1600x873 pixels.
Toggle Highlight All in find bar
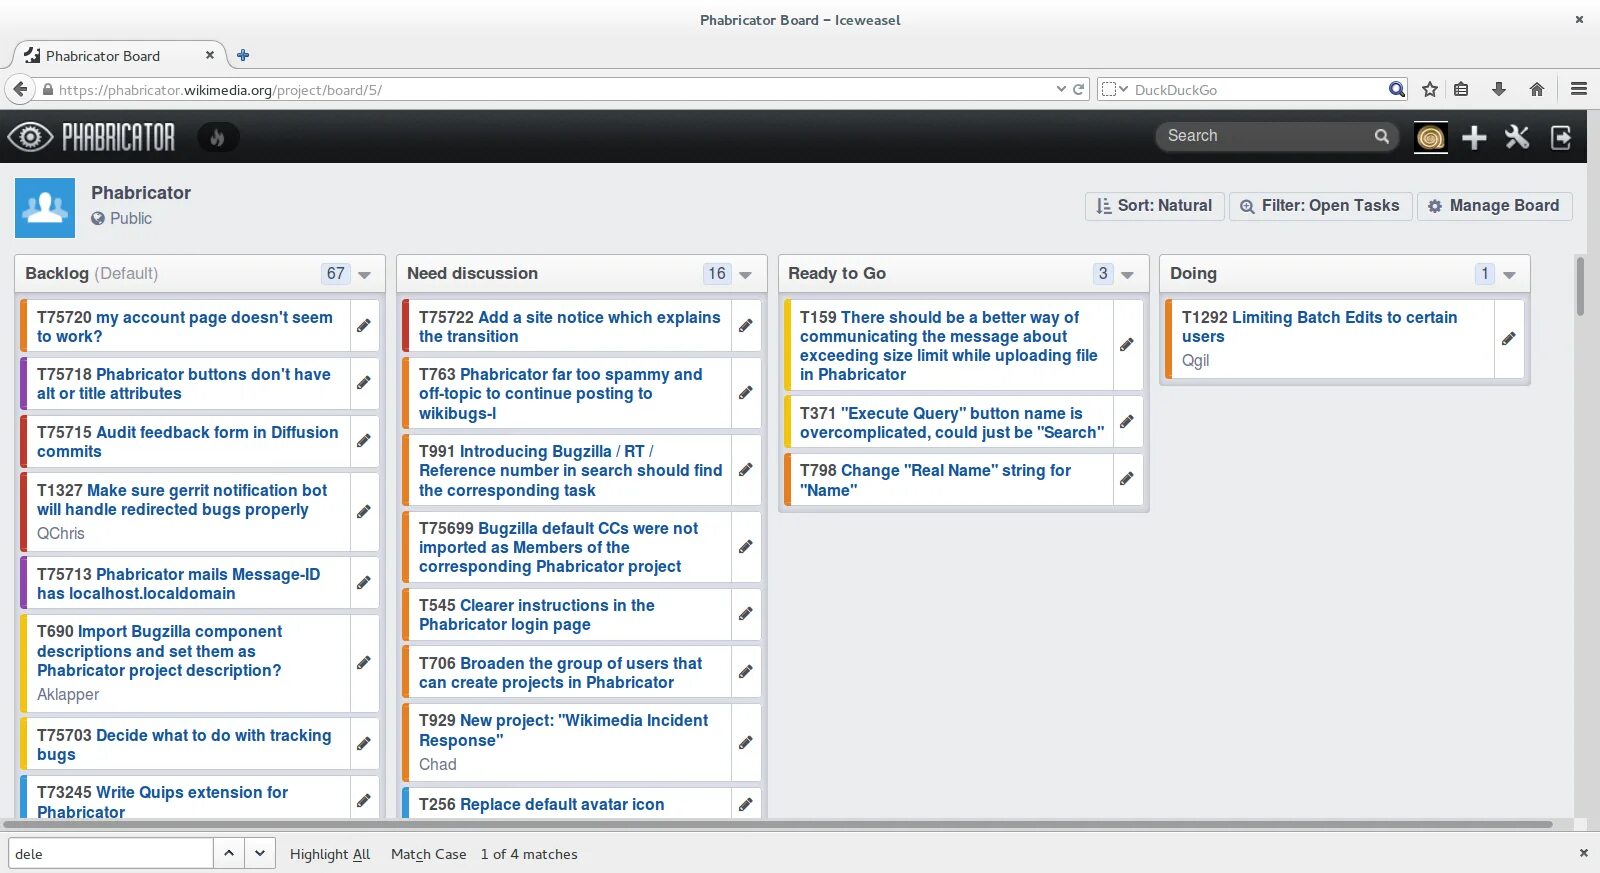[x=330, y=854]
